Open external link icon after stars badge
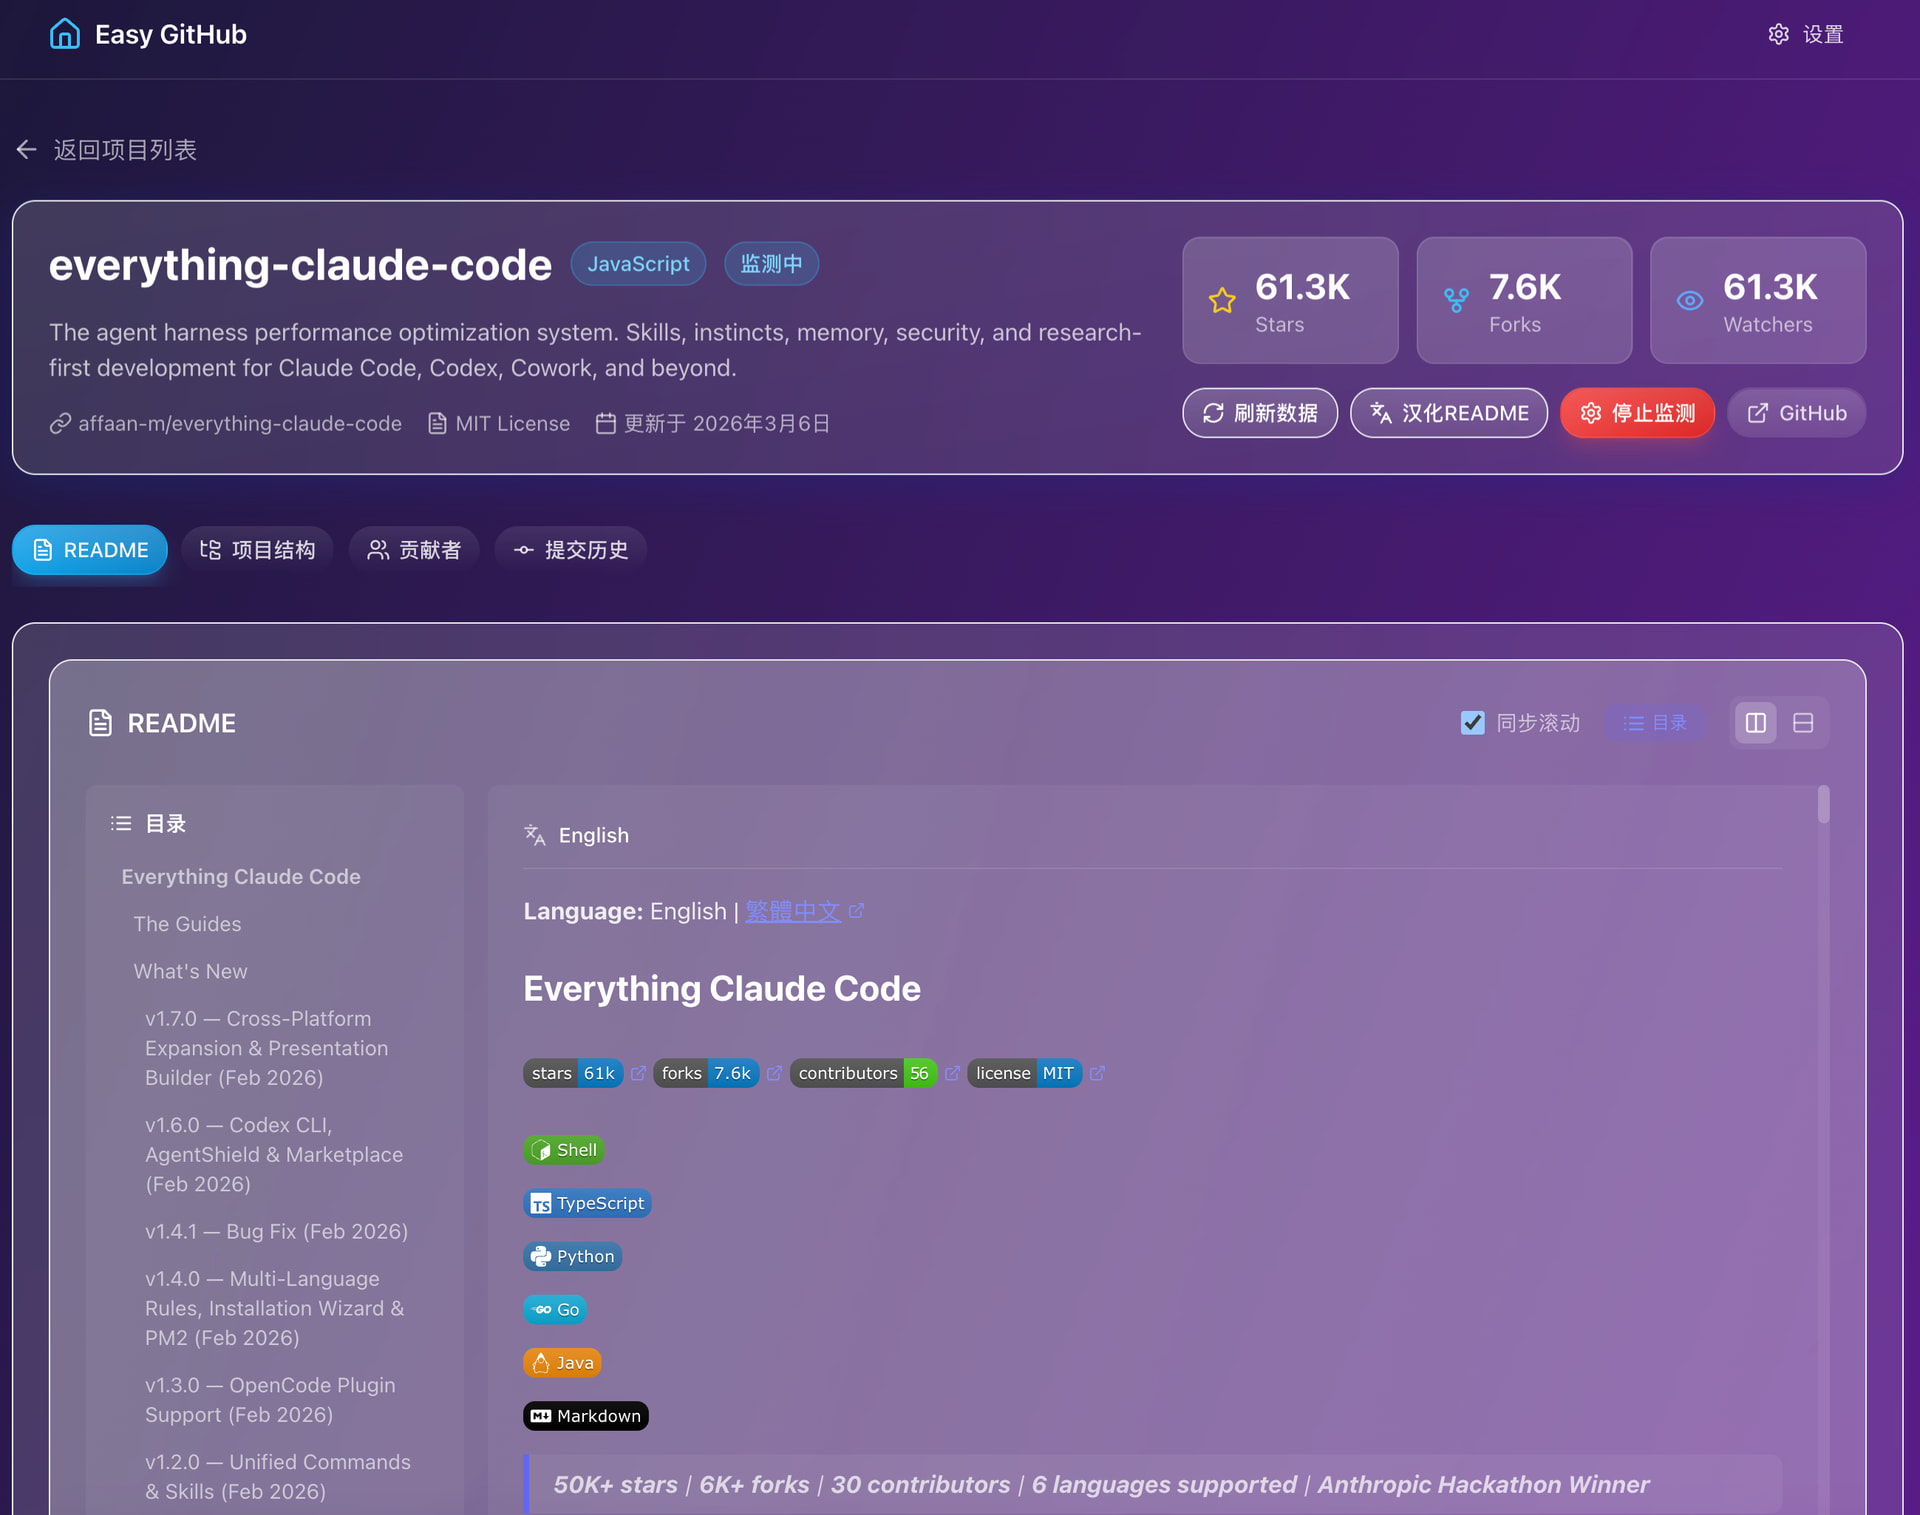The height and width of the screenshot is (1515, 1920). click(x=638, y=1073)
